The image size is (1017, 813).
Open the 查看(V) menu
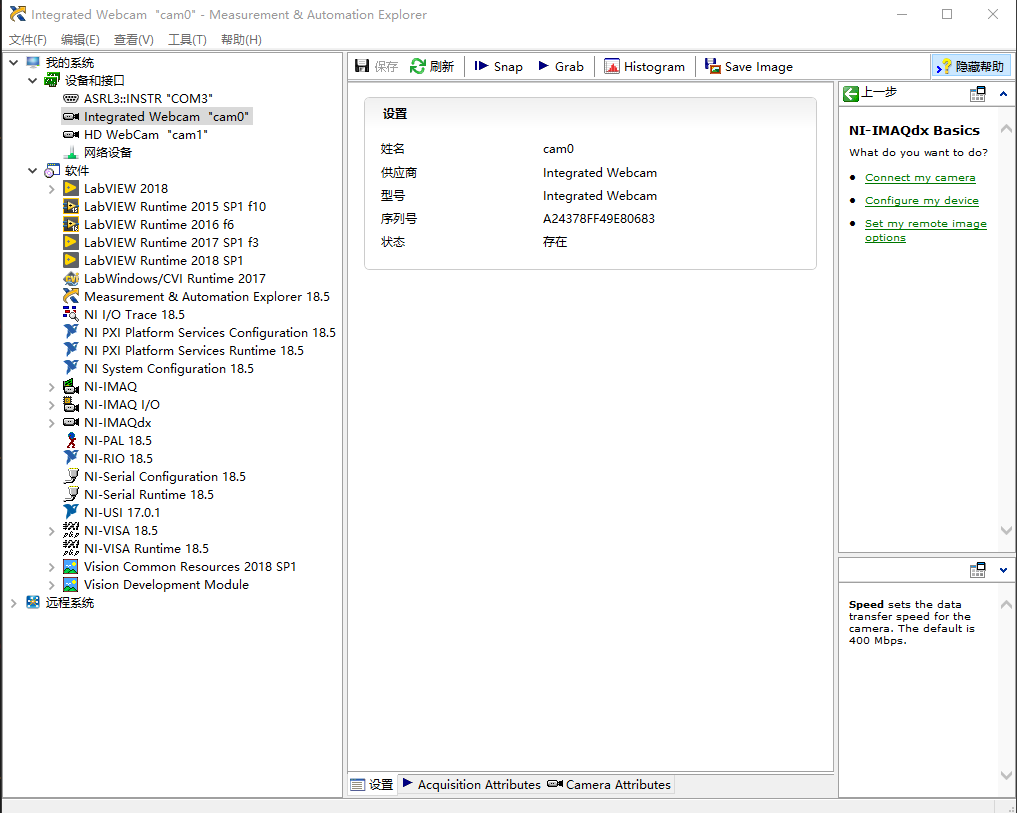(x=134, y=40)
